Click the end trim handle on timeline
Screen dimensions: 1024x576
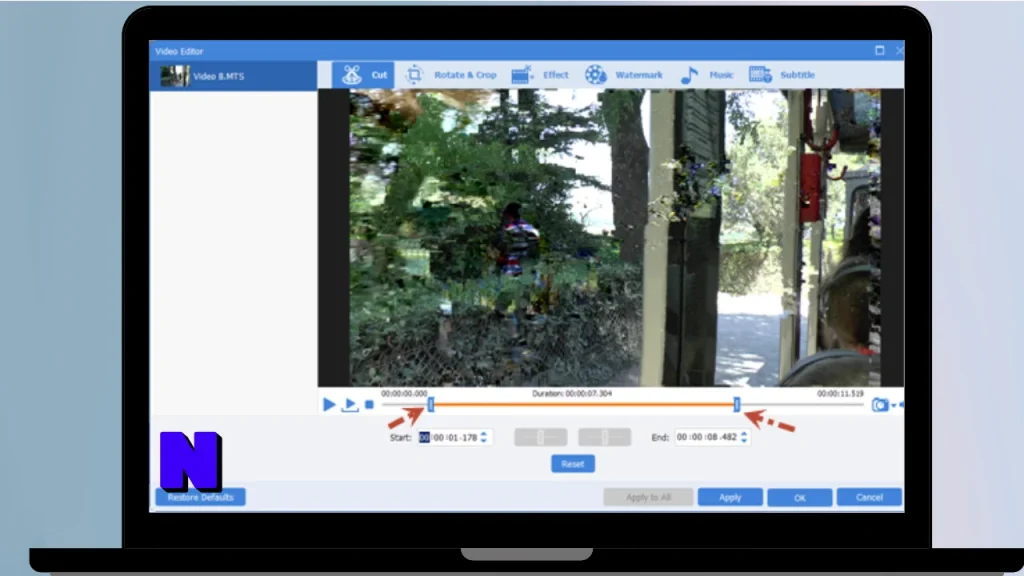(737, 405)
